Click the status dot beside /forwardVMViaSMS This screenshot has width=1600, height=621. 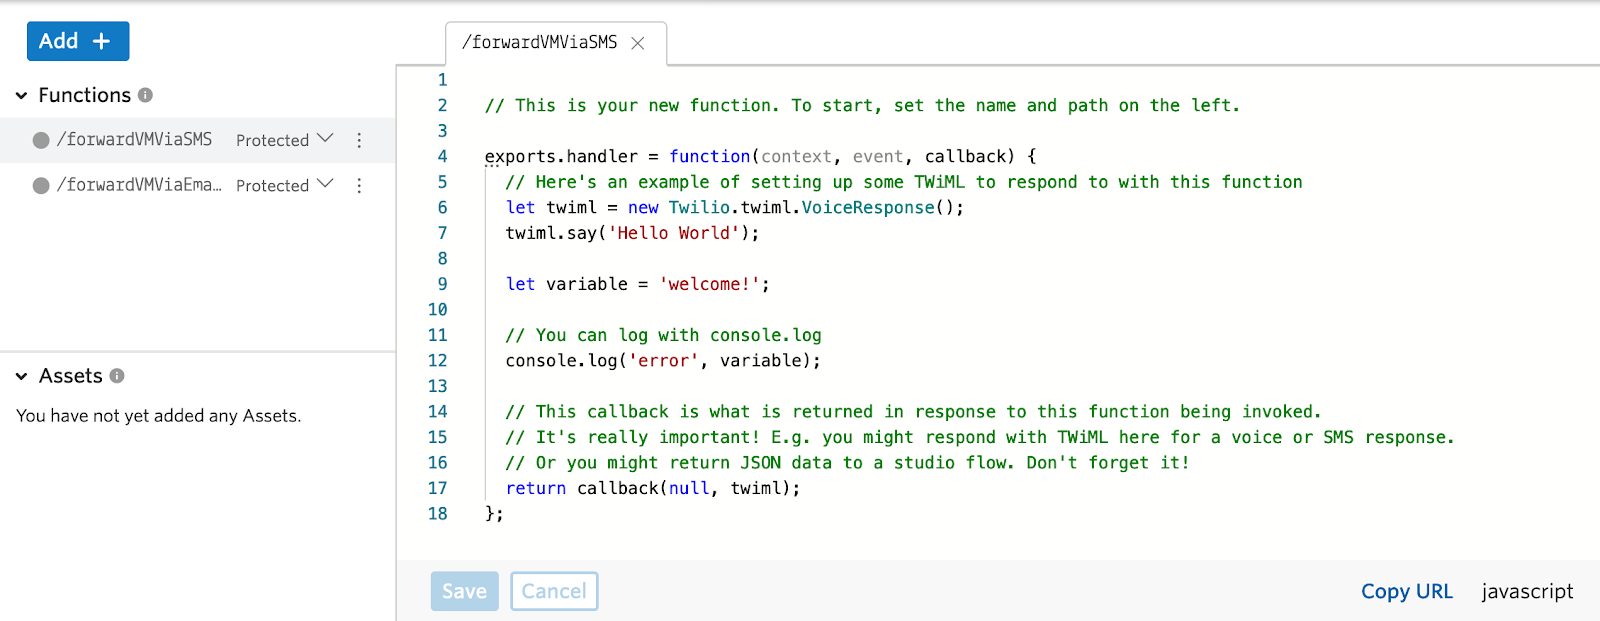pos(41,140)
